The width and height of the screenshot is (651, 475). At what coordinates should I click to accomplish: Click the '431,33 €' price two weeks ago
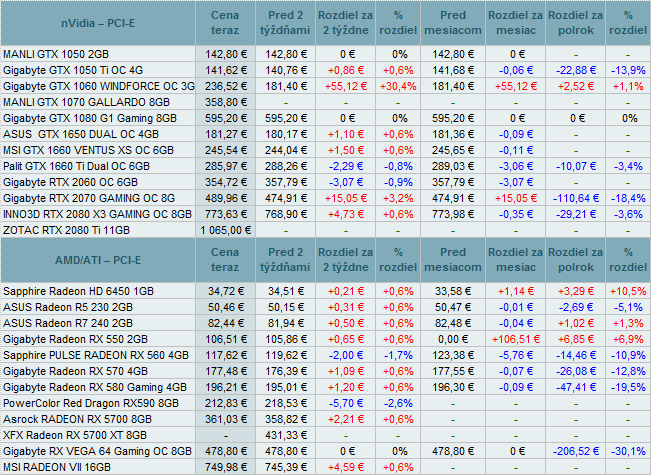tap(286, 436)
